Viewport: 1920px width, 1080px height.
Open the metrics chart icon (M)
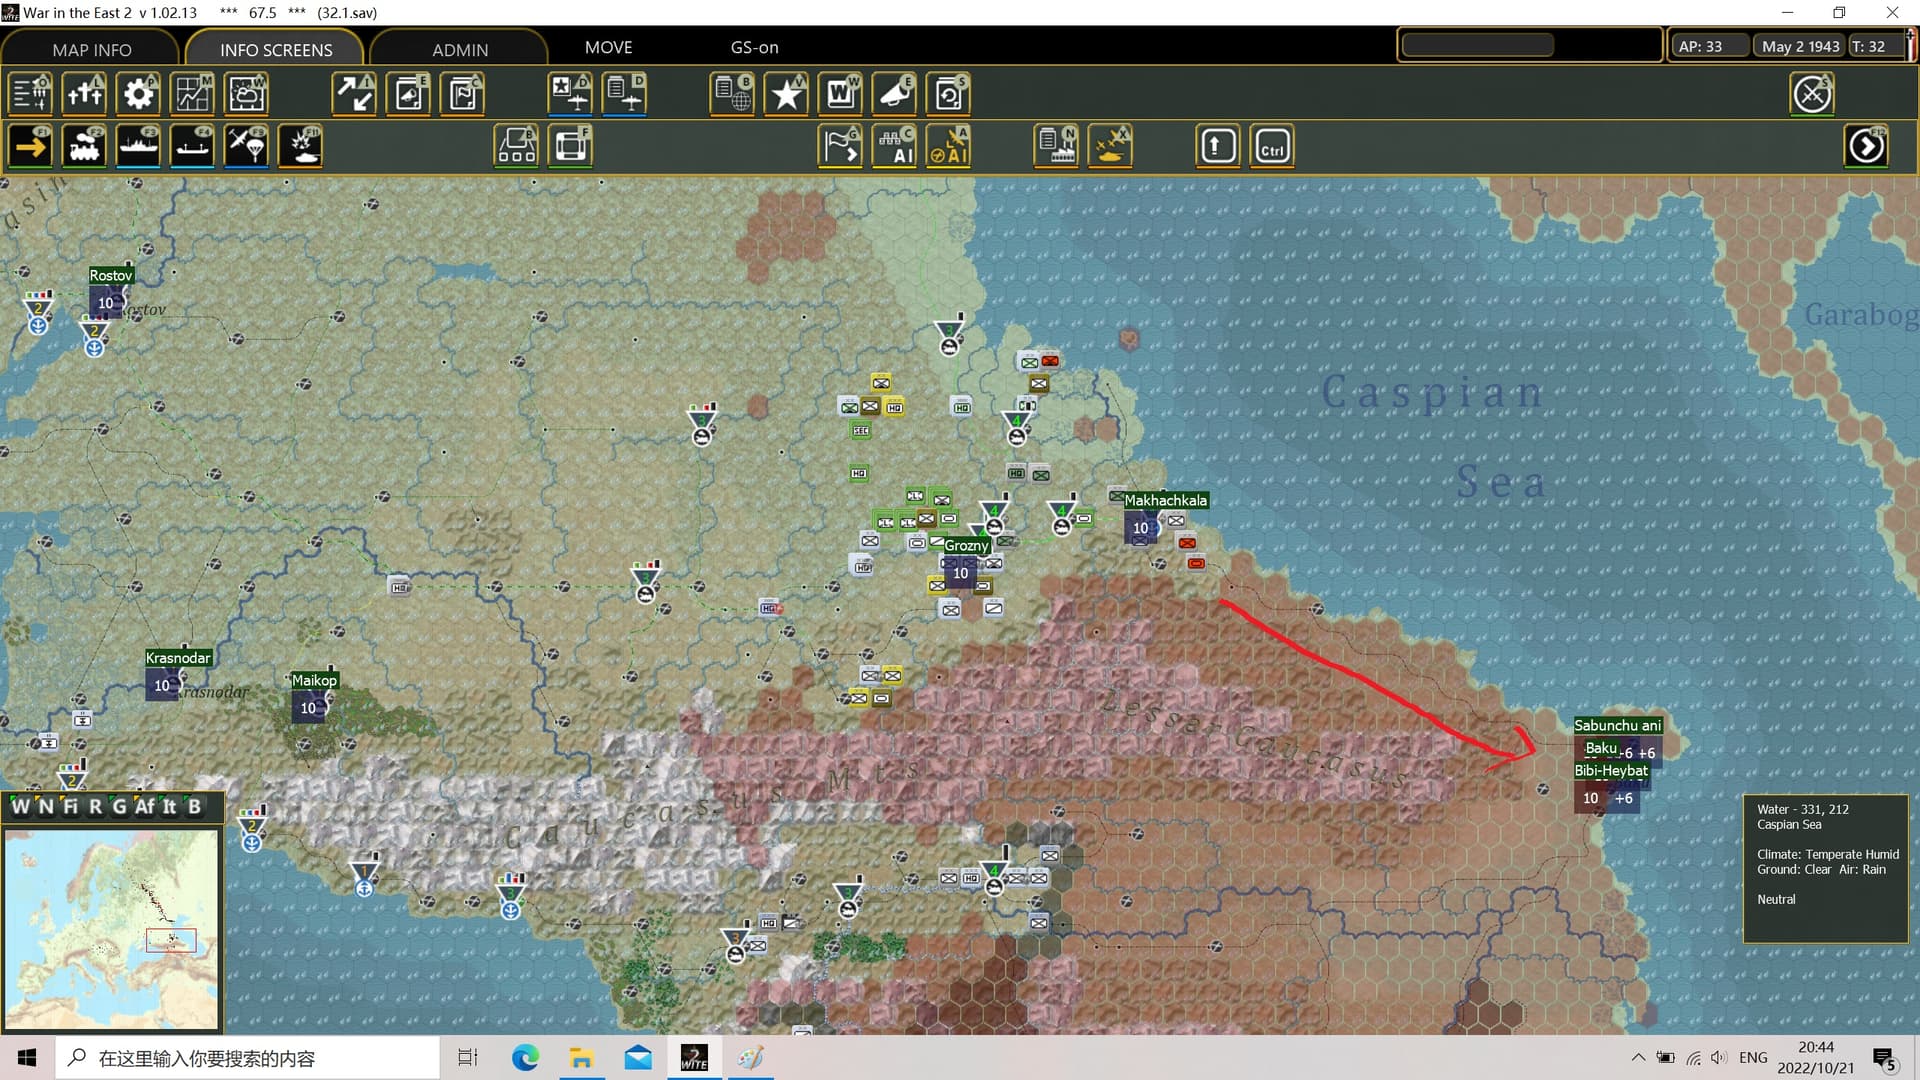192,94
